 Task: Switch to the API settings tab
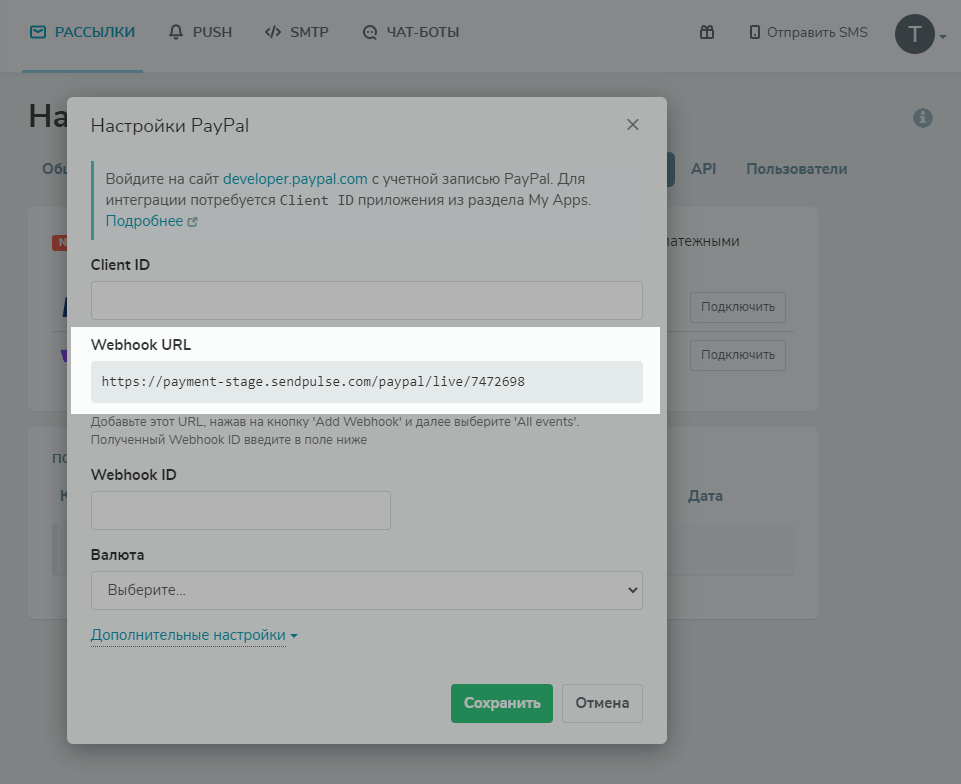coord(703,169)
